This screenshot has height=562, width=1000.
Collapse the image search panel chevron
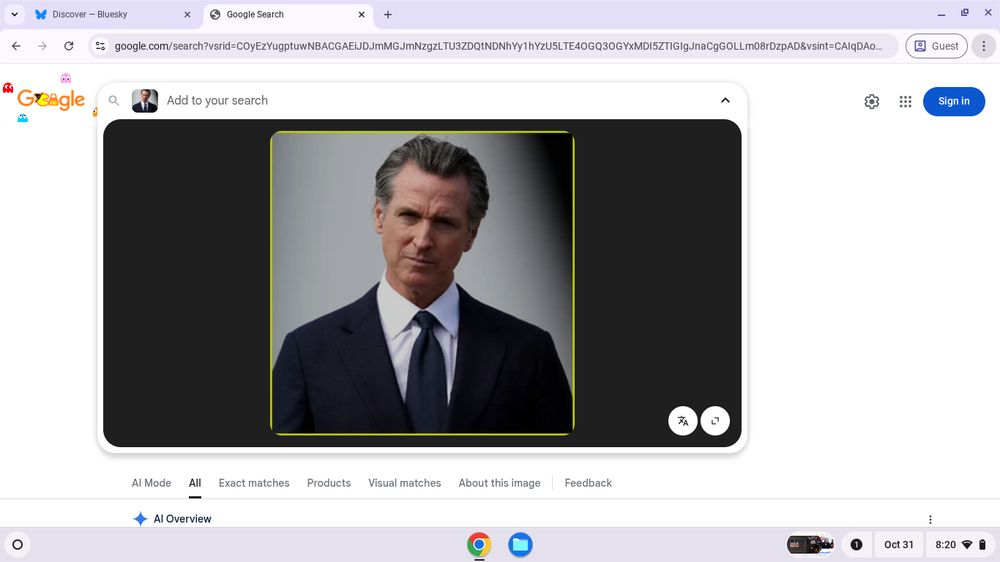click(x=725, y=100)
